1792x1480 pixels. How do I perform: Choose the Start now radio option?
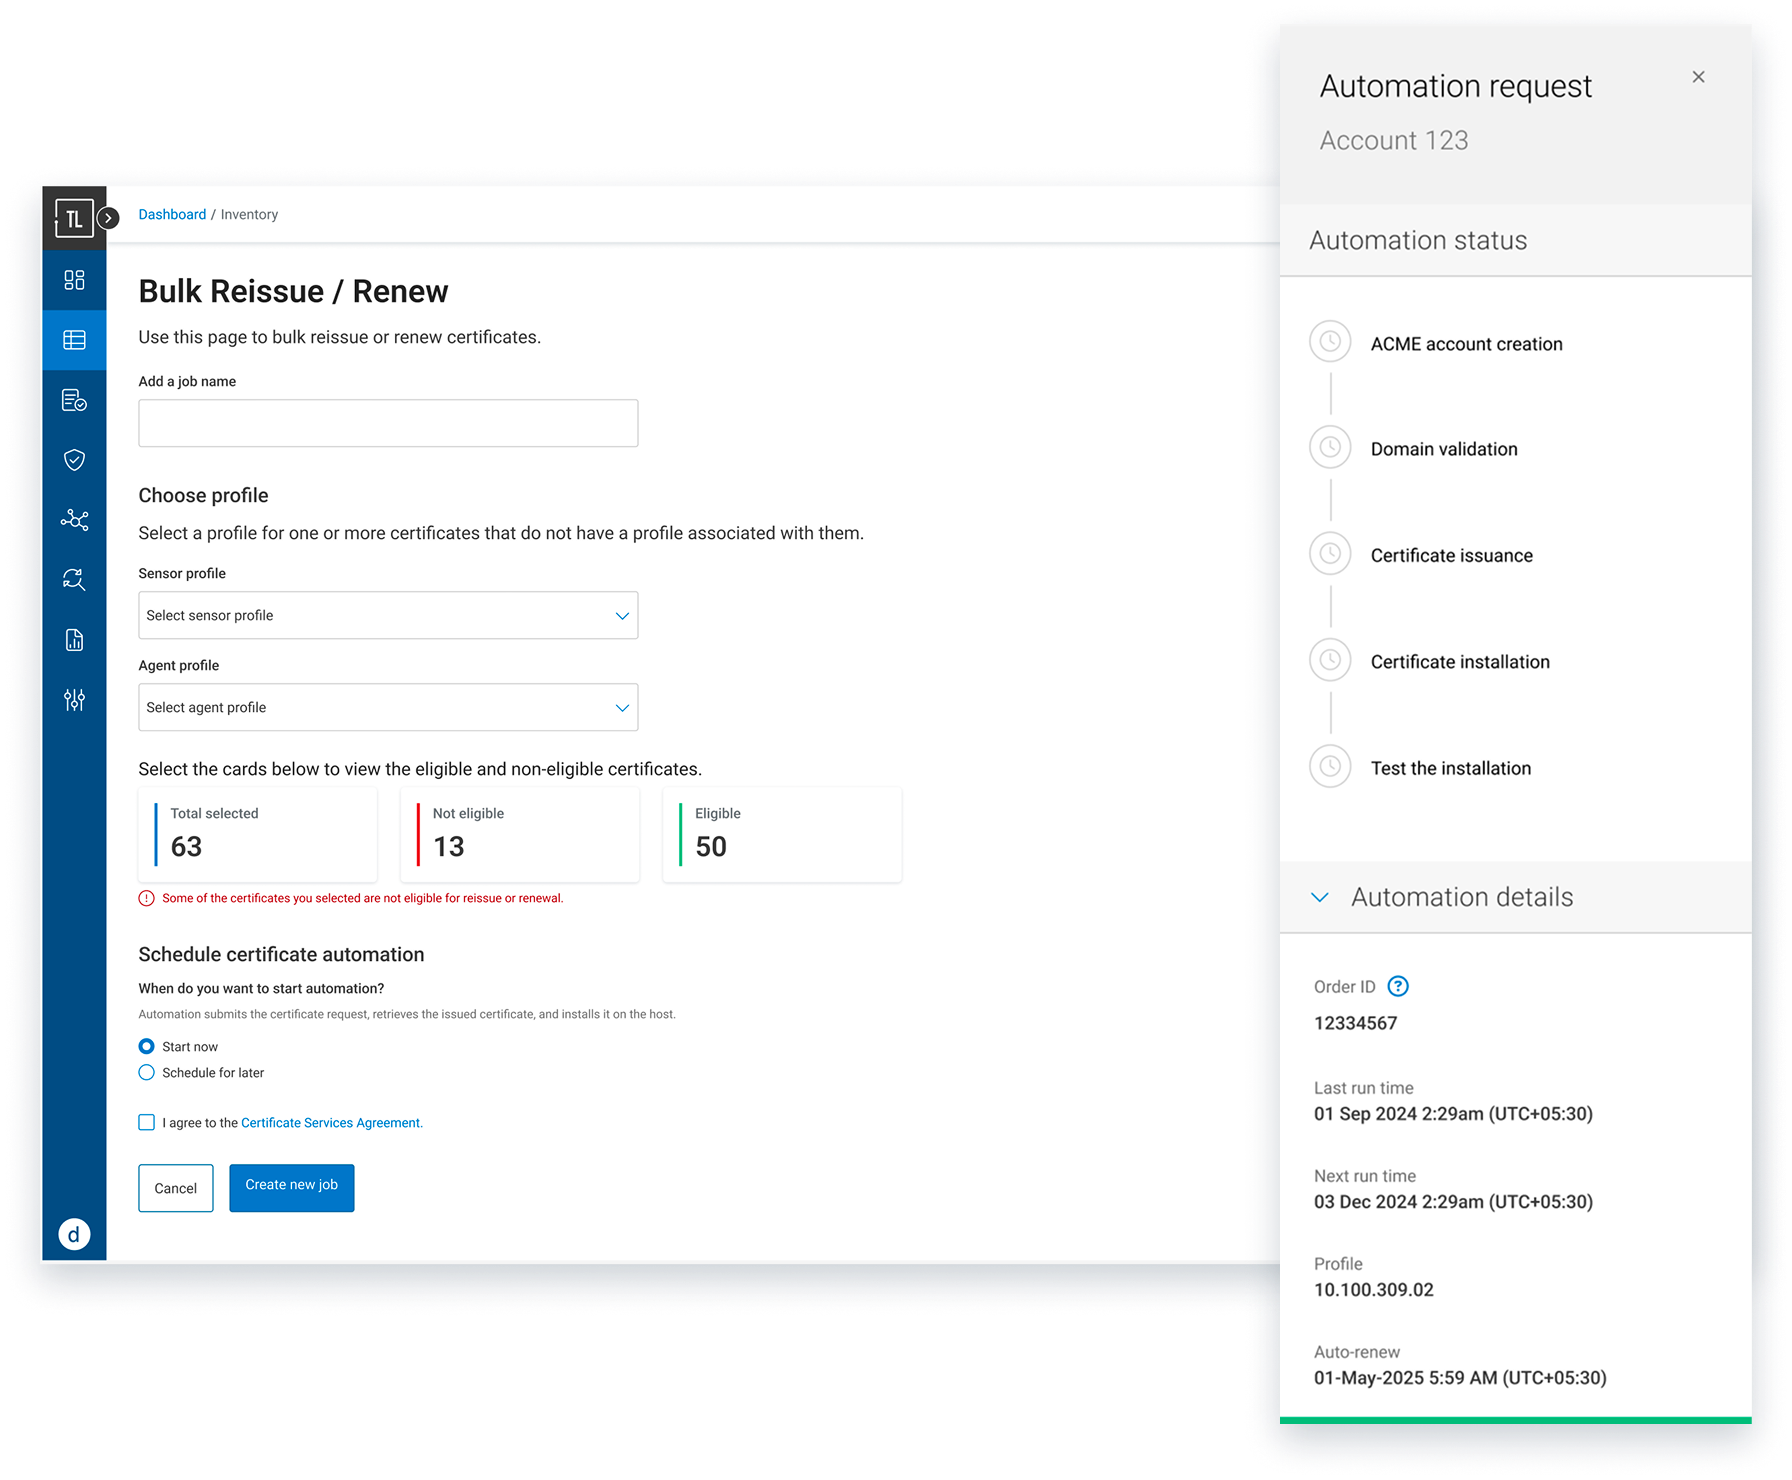(x=147, y=1046)
